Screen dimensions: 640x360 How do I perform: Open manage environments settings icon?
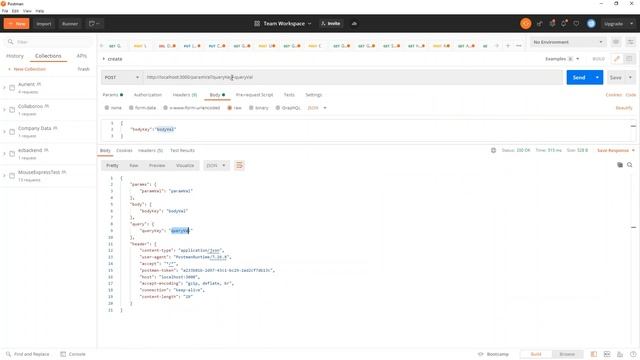(x=631, y=42)
